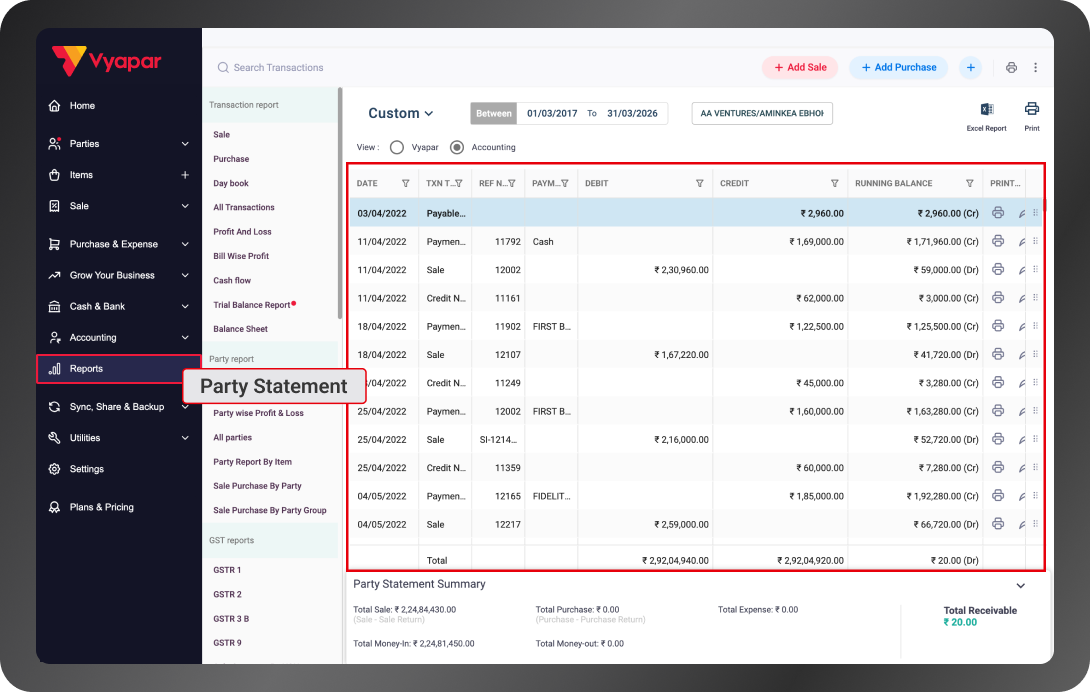Click the plus icon beside Items
The height and width of the screenshot is (692, 1090).
pyautogui.click(x=185, y=175)
